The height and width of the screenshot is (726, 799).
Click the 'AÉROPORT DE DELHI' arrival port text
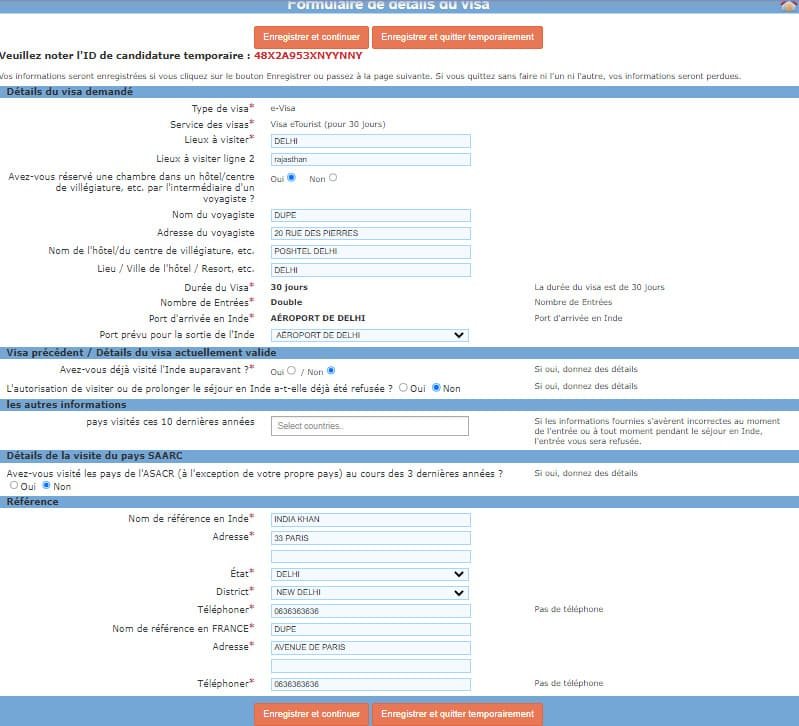[318, 318]
